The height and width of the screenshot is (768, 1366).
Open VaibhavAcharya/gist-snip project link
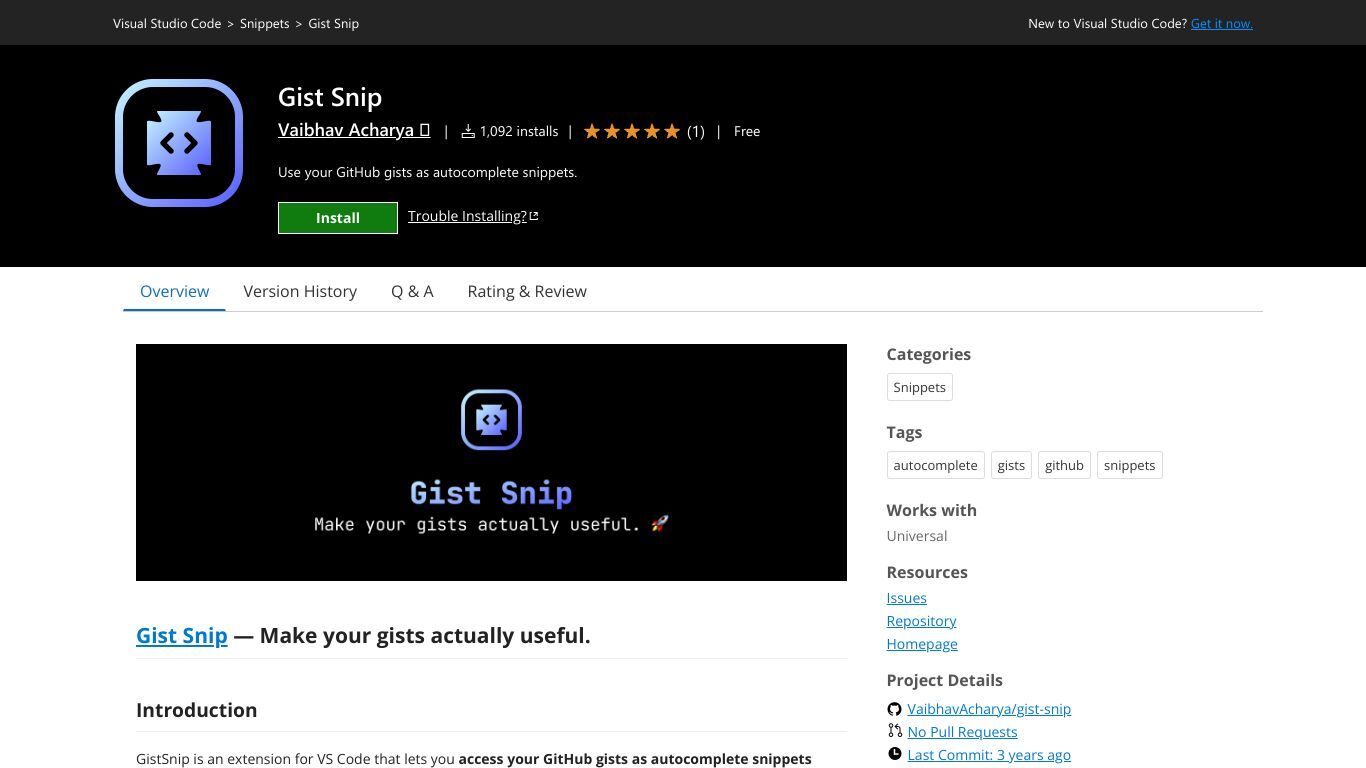click(x=989, y=709)
